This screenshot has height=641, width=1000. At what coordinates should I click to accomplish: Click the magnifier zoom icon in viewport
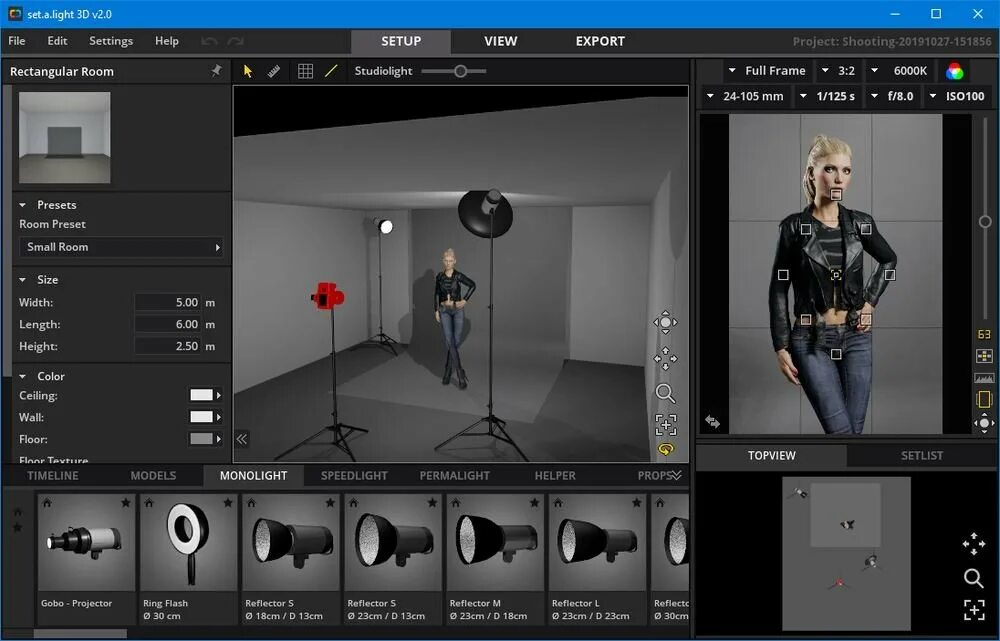pyautogui.click(x=665, y=393)
